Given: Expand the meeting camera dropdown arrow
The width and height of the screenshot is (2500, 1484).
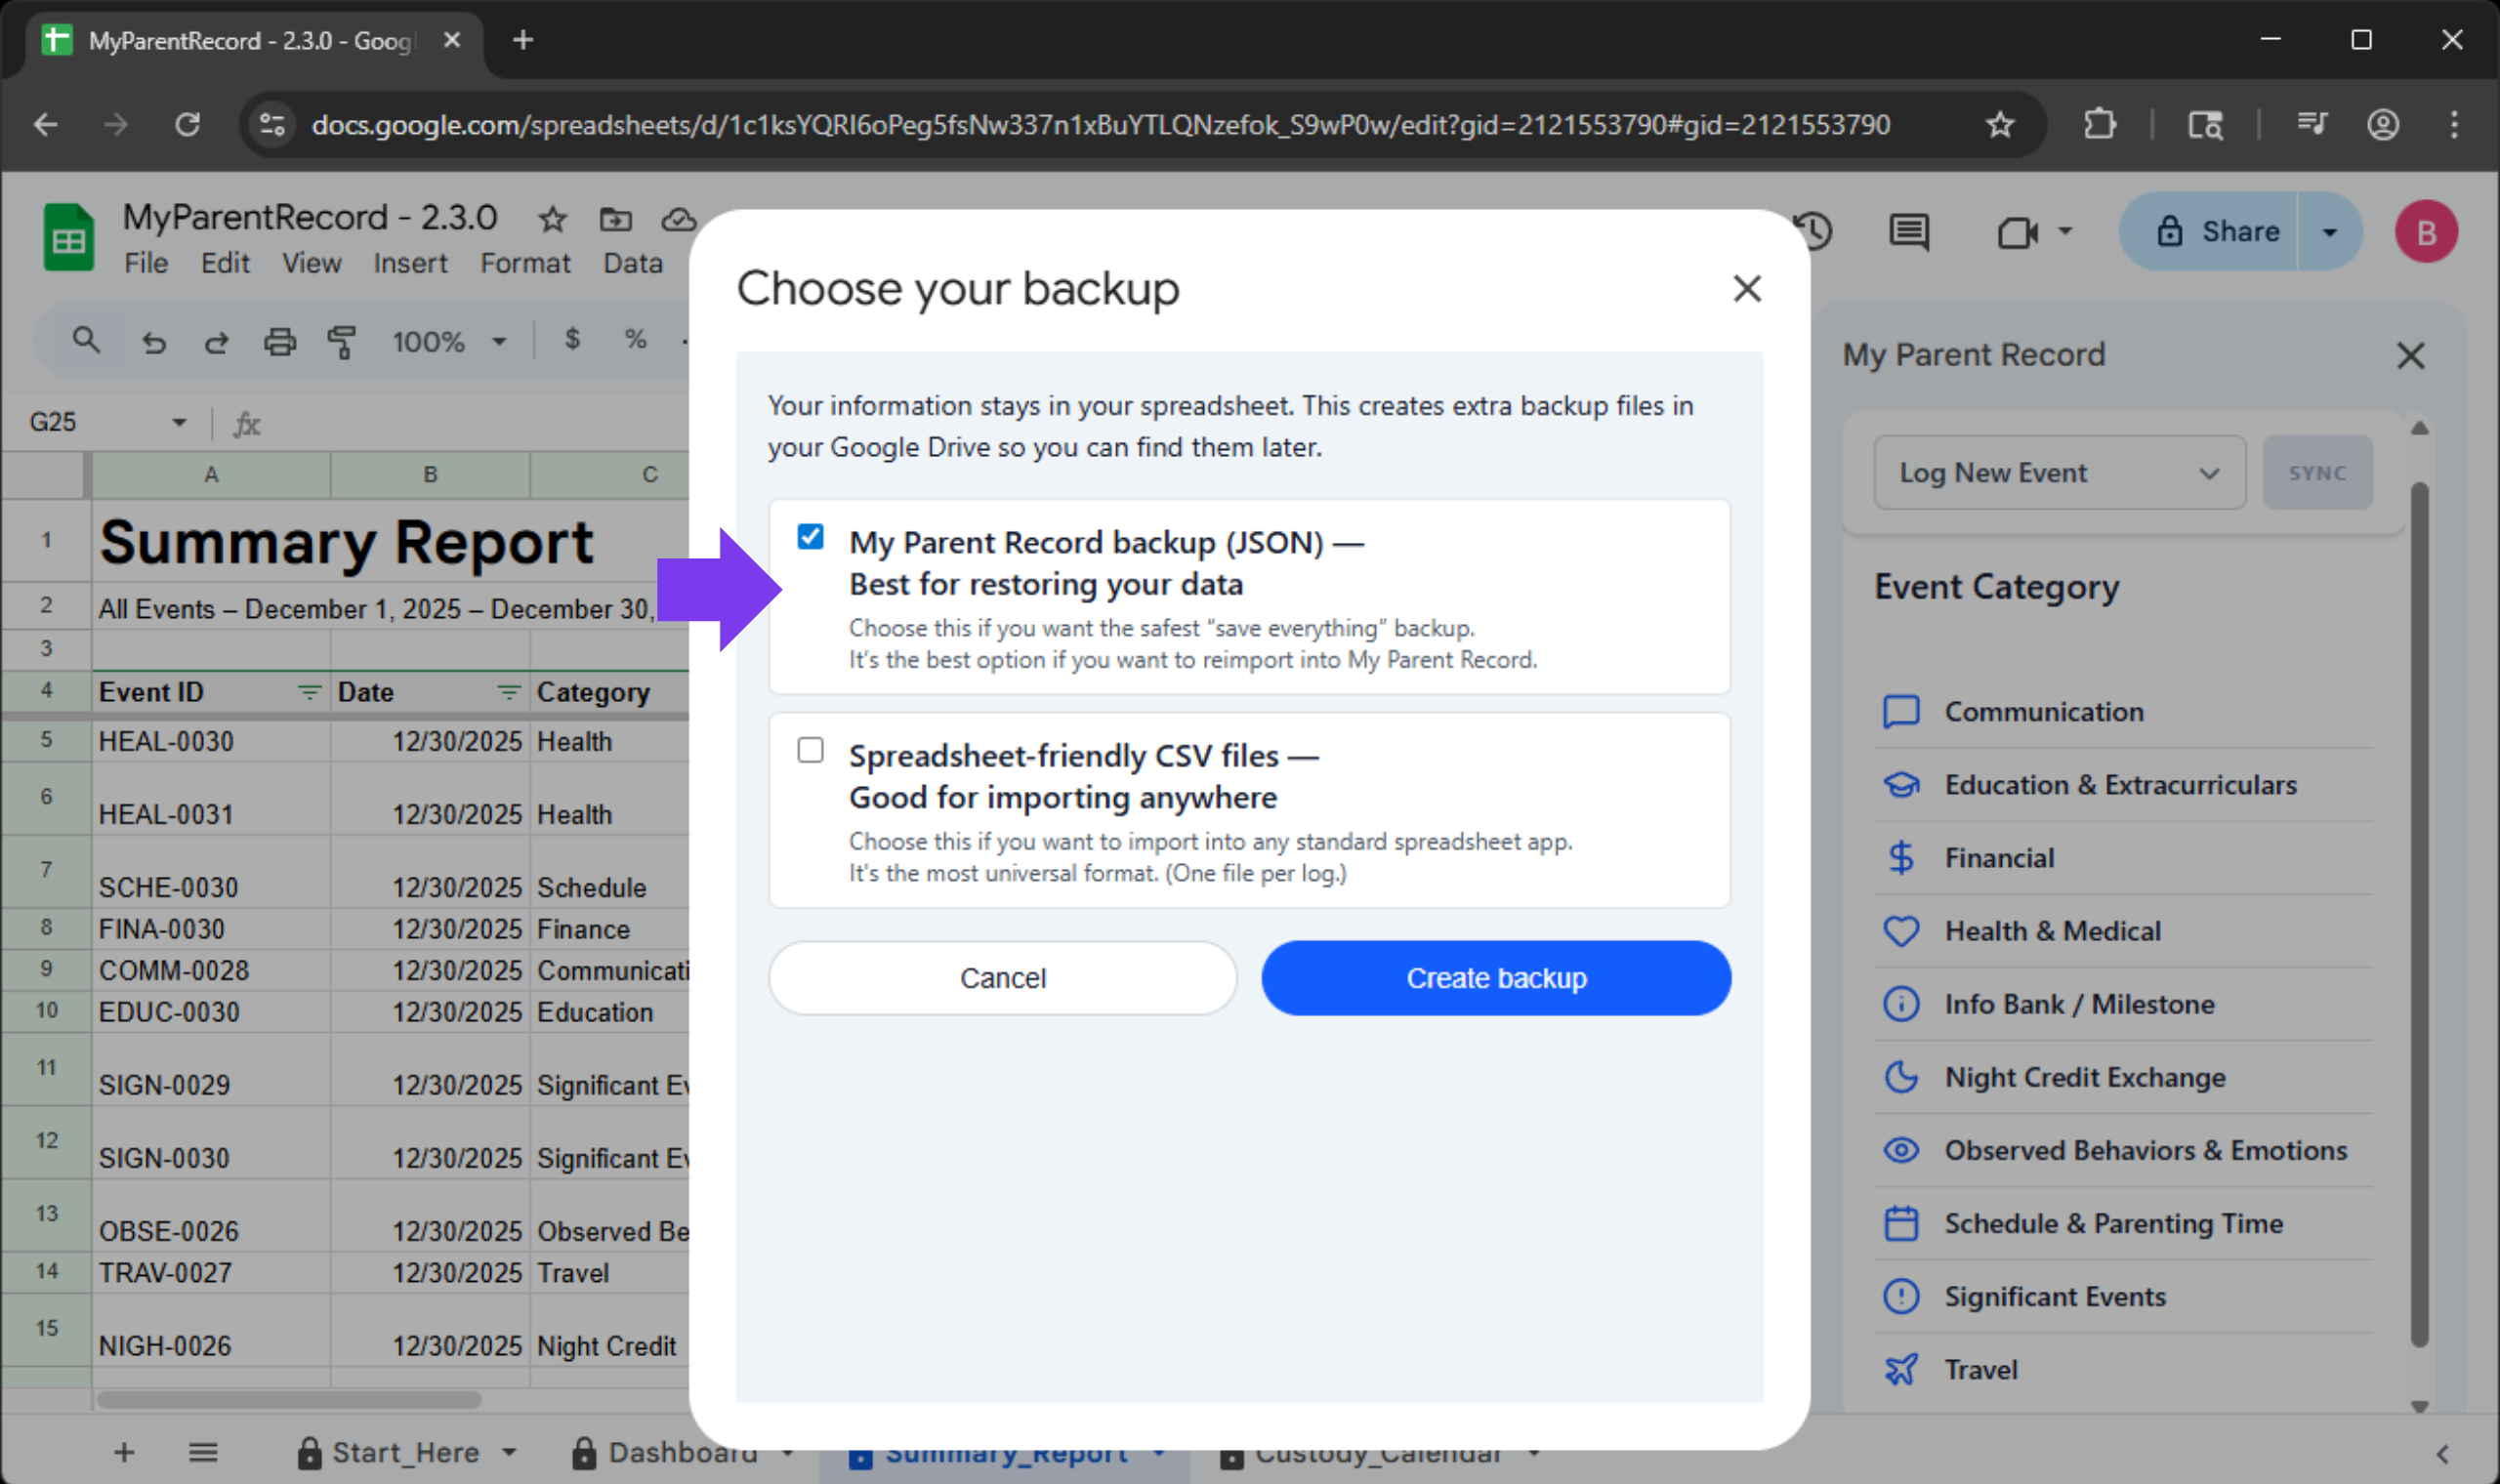Looking at the screenshot, I should pos(2065,232).
